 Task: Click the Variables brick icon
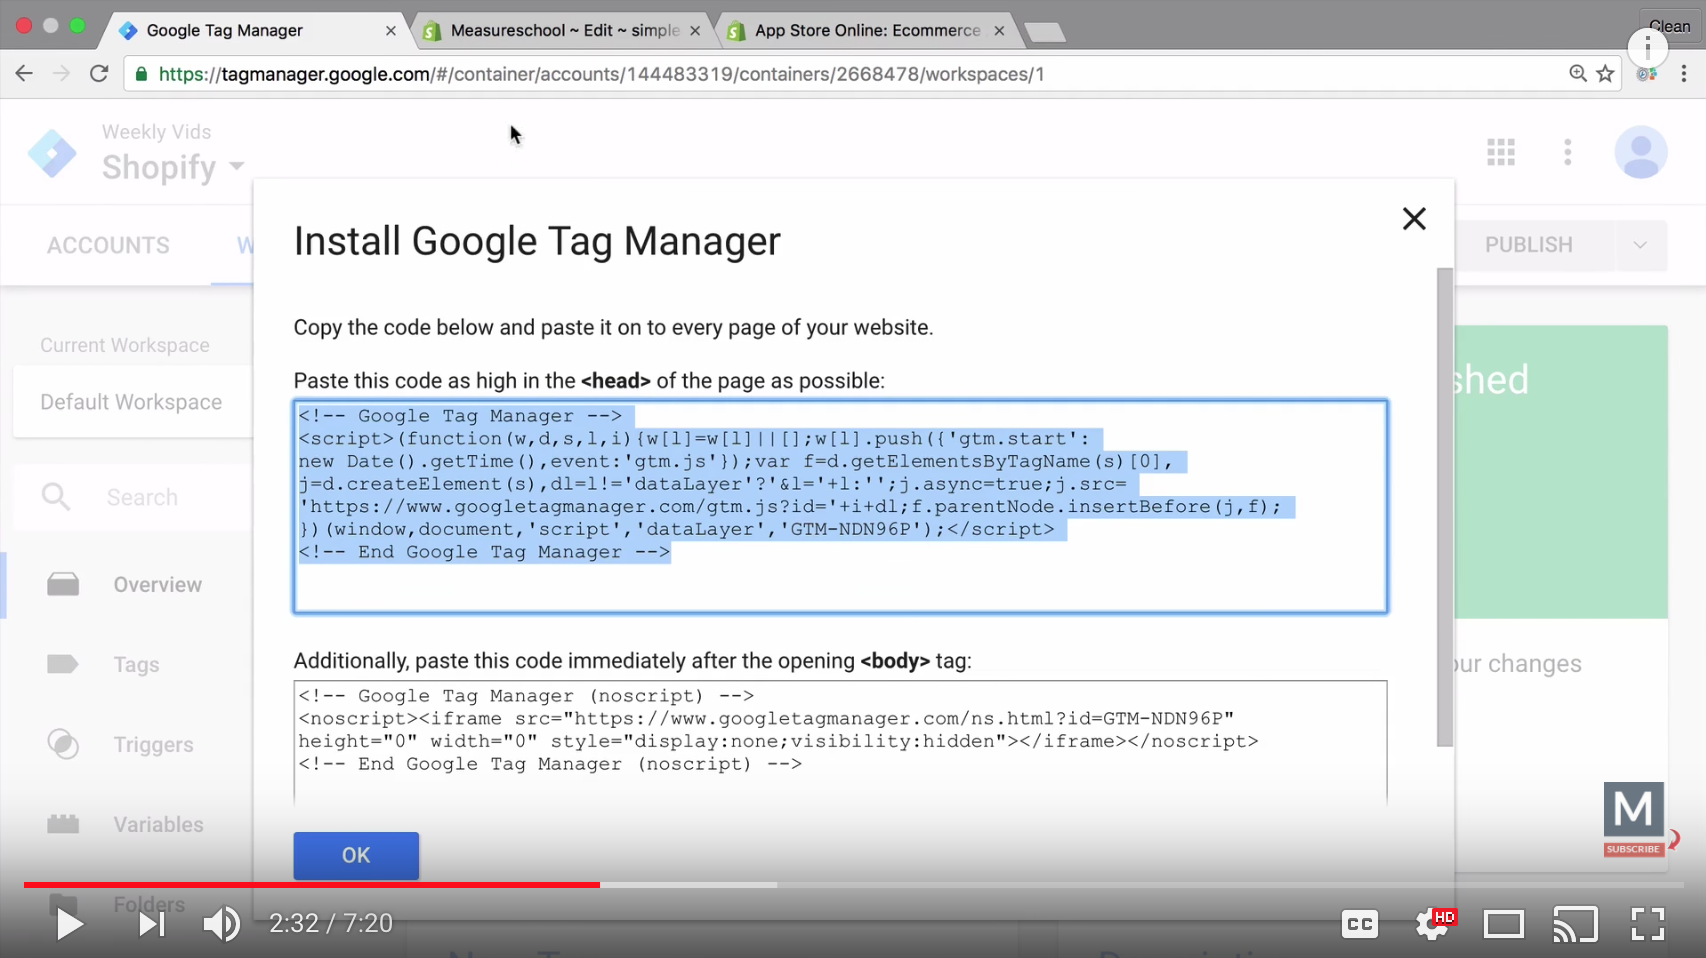click(63, 824)
